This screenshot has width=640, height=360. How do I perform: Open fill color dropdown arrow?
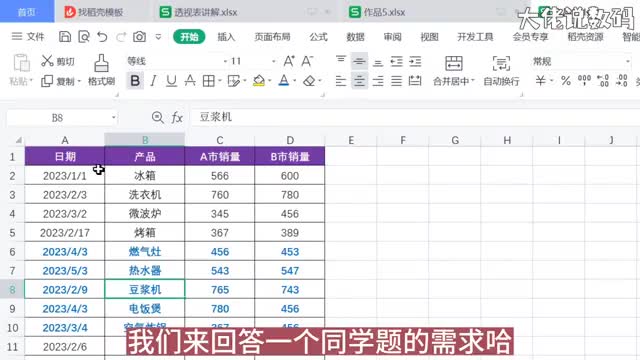[270, 81]
